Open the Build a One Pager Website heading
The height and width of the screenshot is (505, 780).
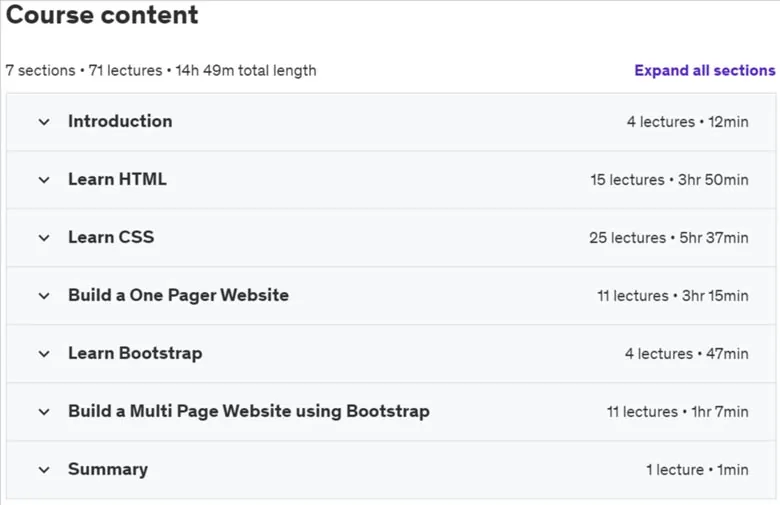(x=179, y=295)
